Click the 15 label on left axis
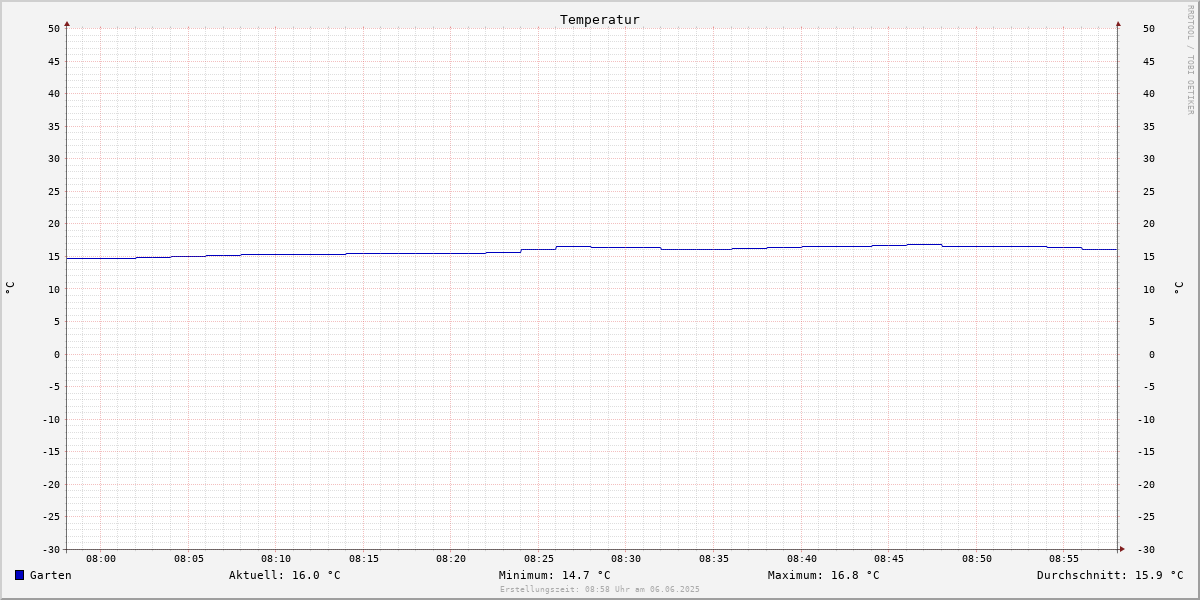 coord(54,257)
